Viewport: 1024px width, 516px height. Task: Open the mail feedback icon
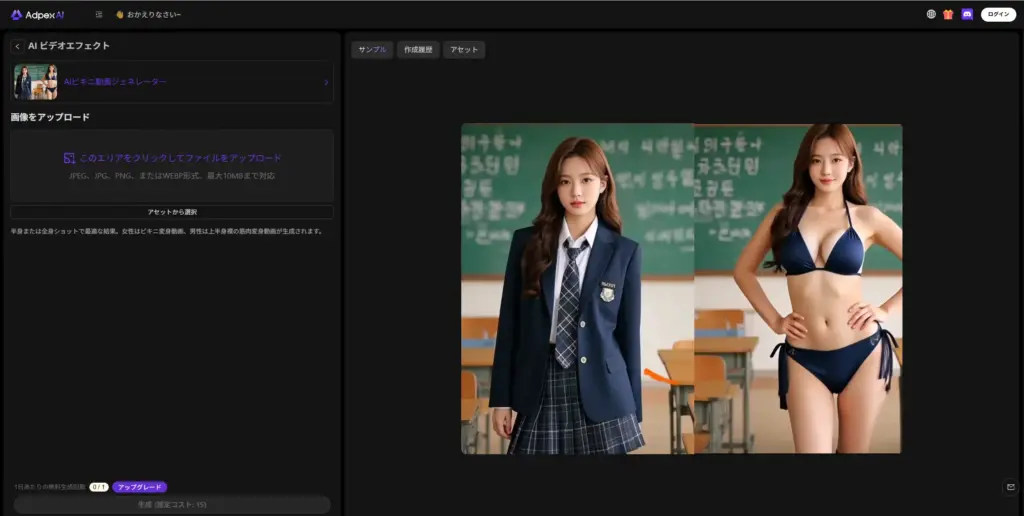[x=1011, y=487]
